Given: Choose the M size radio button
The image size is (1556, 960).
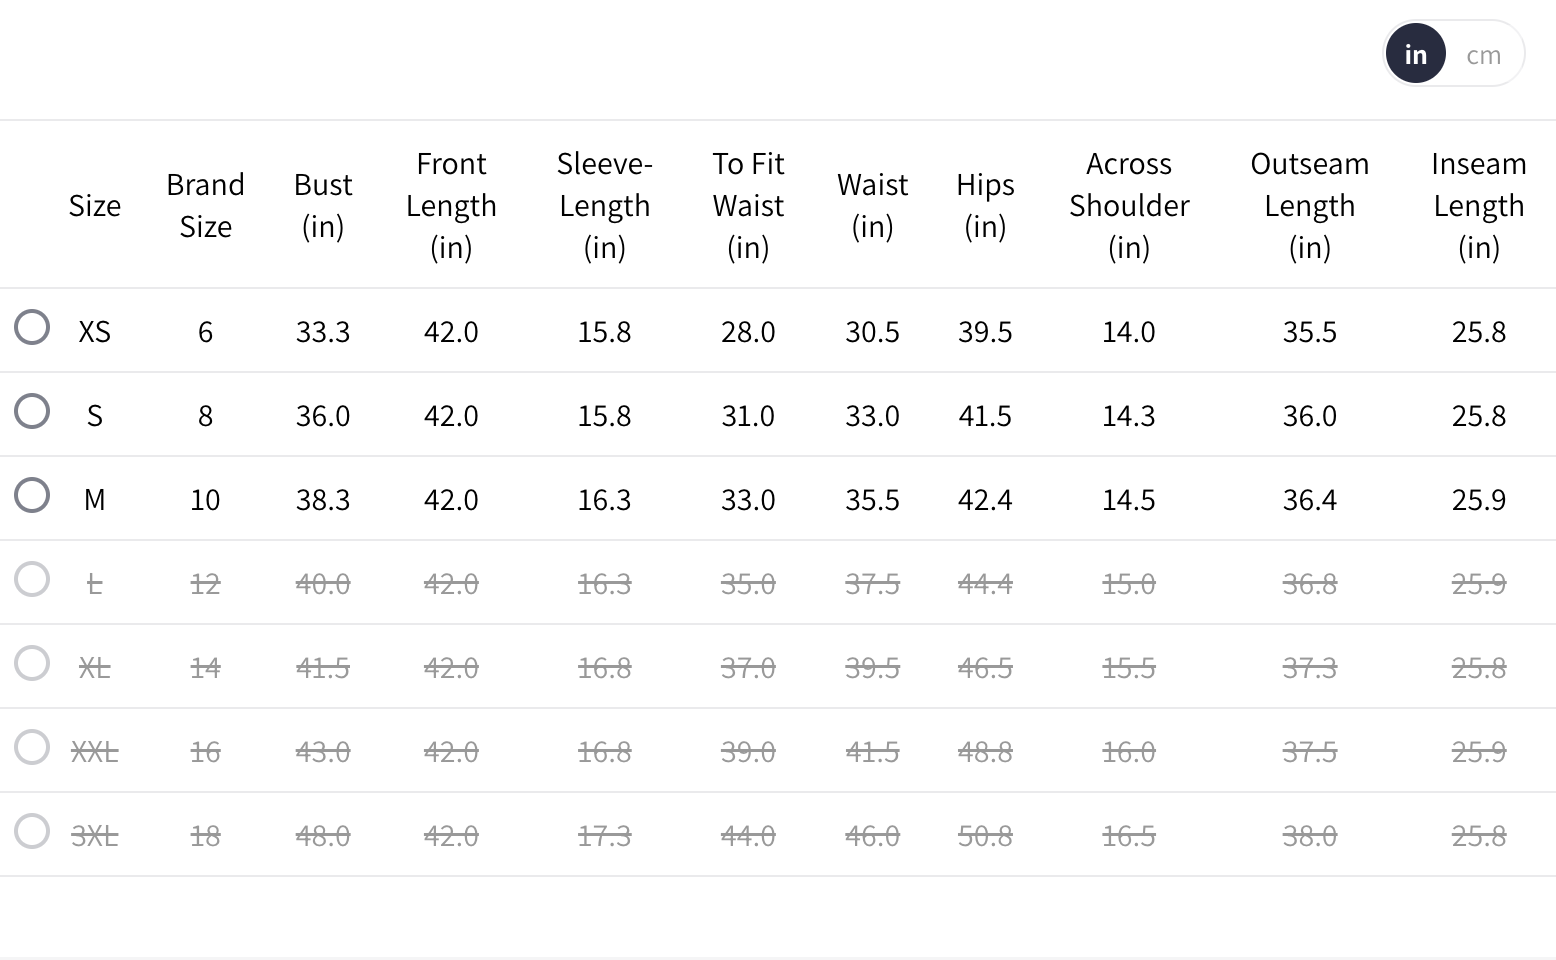Looking at the screenshot, I should click(x=32, y=495).
